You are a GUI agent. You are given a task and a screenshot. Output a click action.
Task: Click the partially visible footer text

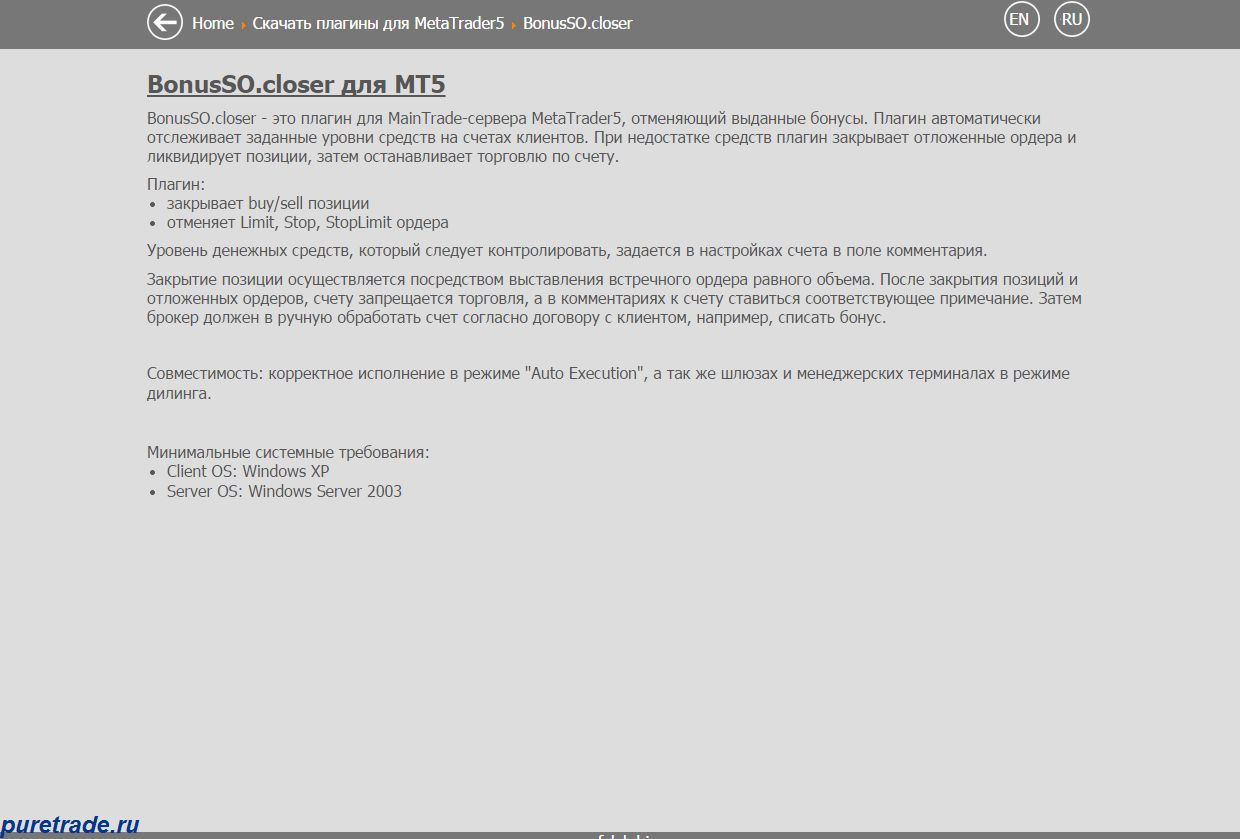(624, 835)
